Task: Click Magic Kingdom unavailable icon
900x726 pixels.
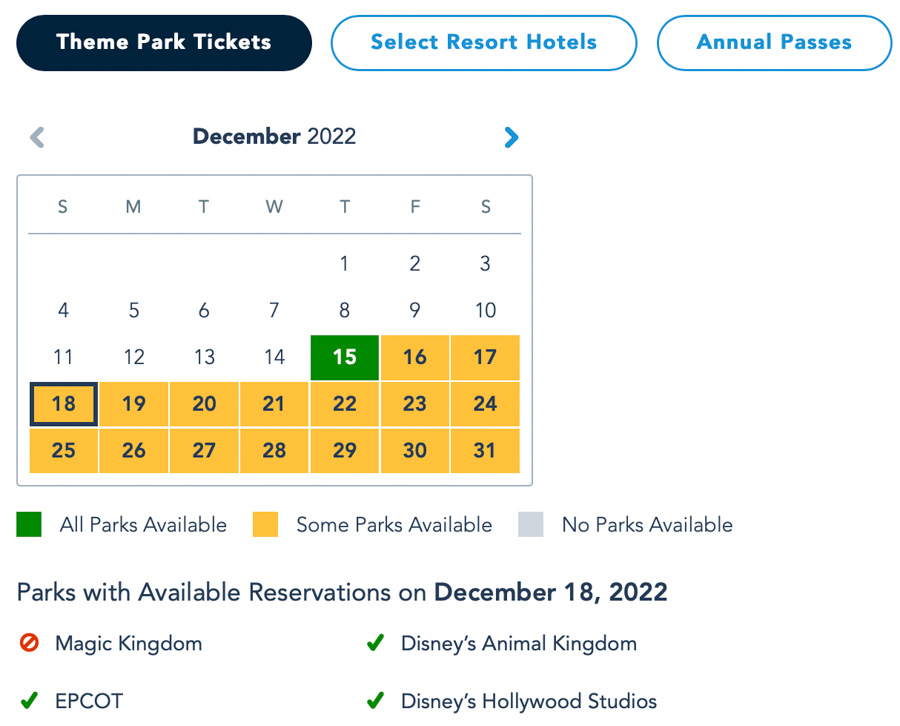Action: (29, 643)
